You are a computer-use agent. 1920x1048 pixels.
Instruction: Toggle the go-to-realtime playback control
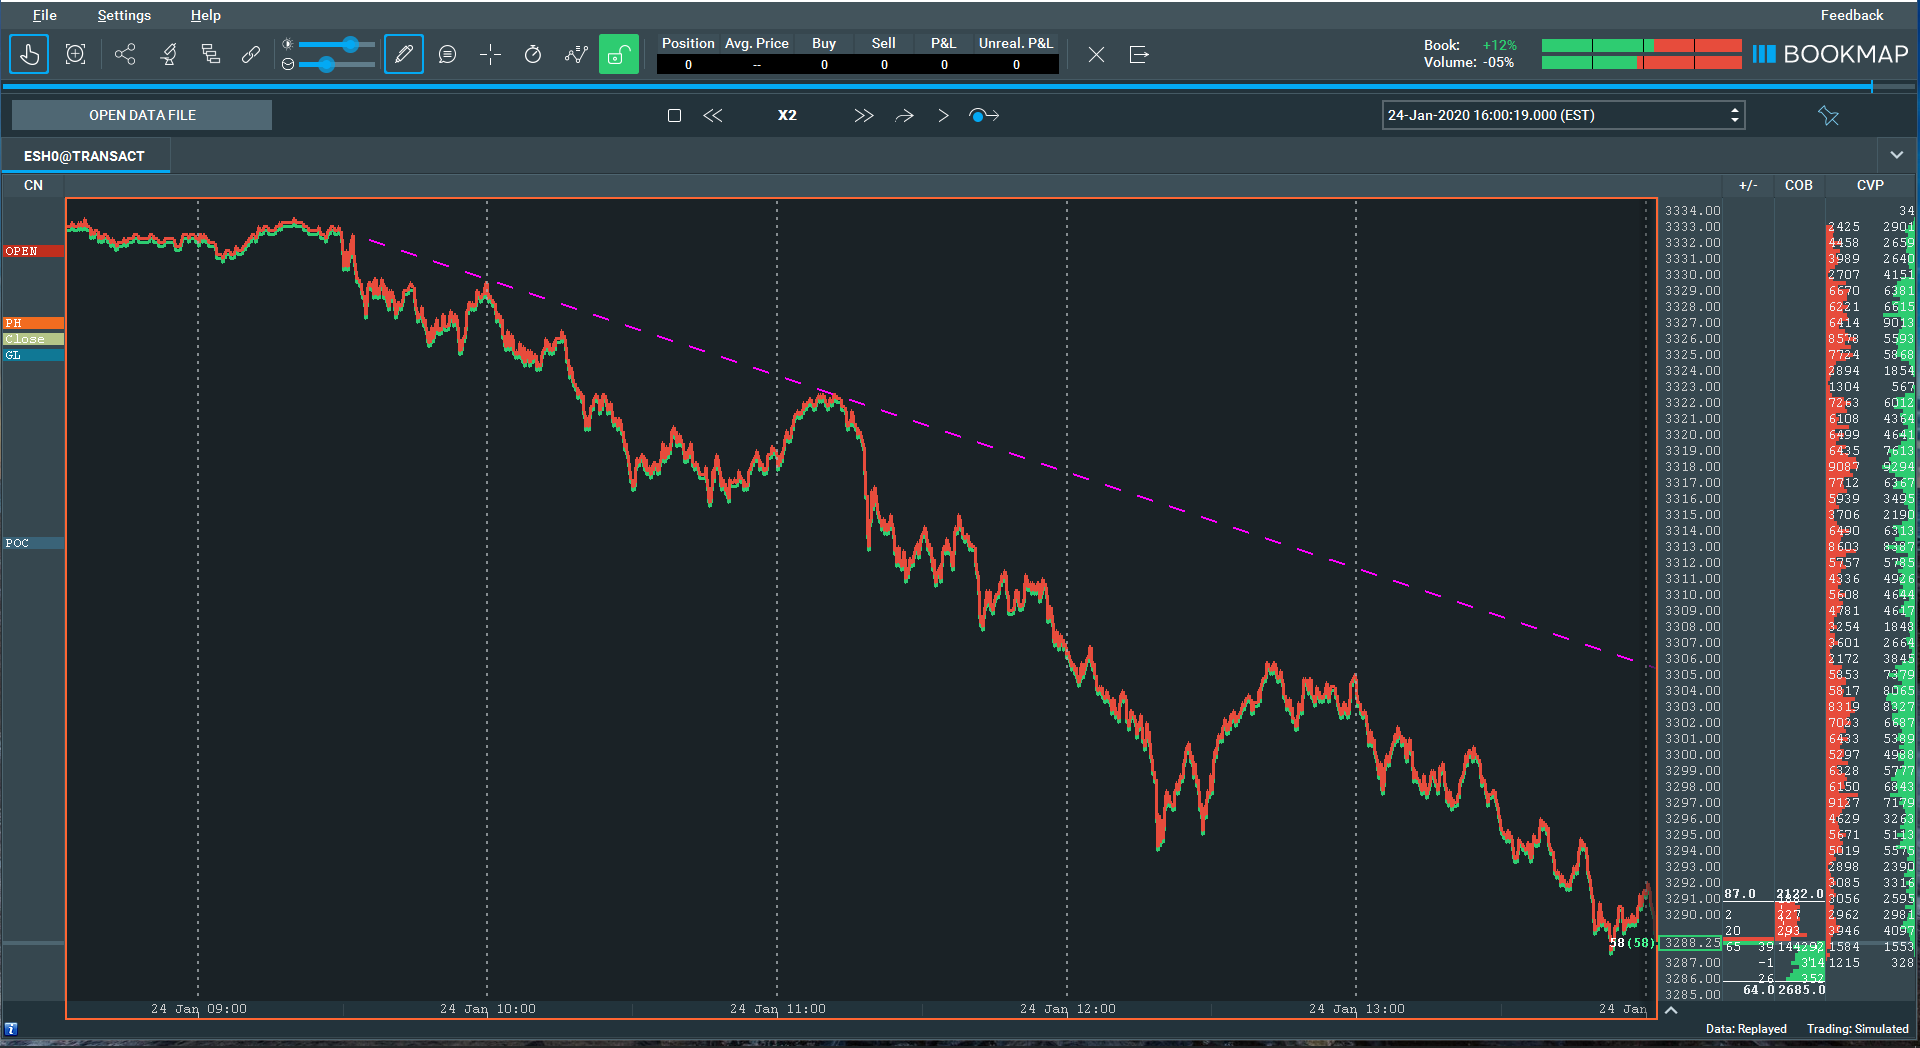[x=984, y=115]
